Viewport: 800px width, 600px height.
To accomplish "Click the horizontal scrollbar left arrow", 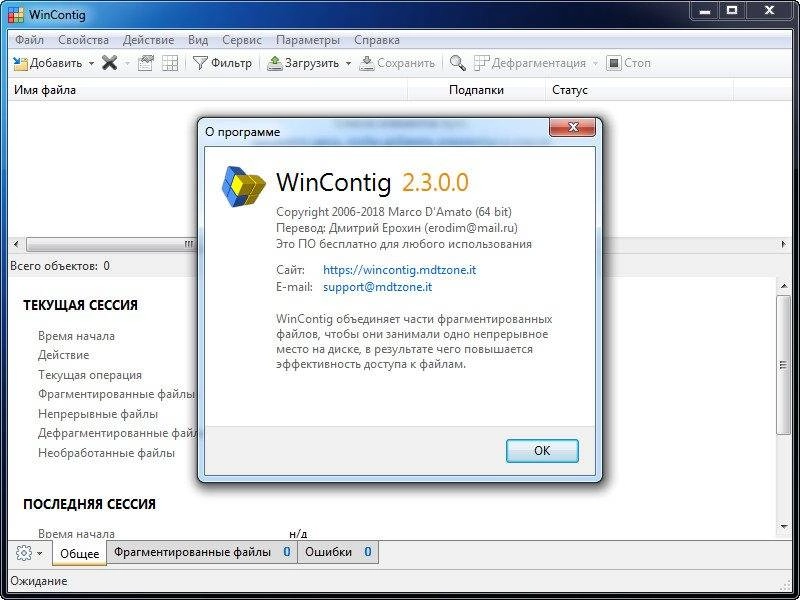I will point(16,244).
